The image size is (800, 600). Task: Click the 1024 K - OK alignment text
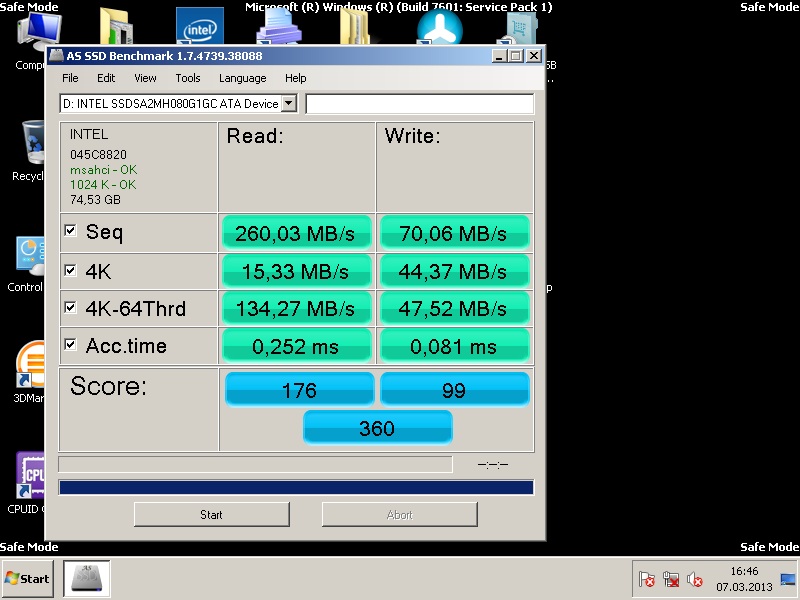pyautogui.click(x=103, y=184)
